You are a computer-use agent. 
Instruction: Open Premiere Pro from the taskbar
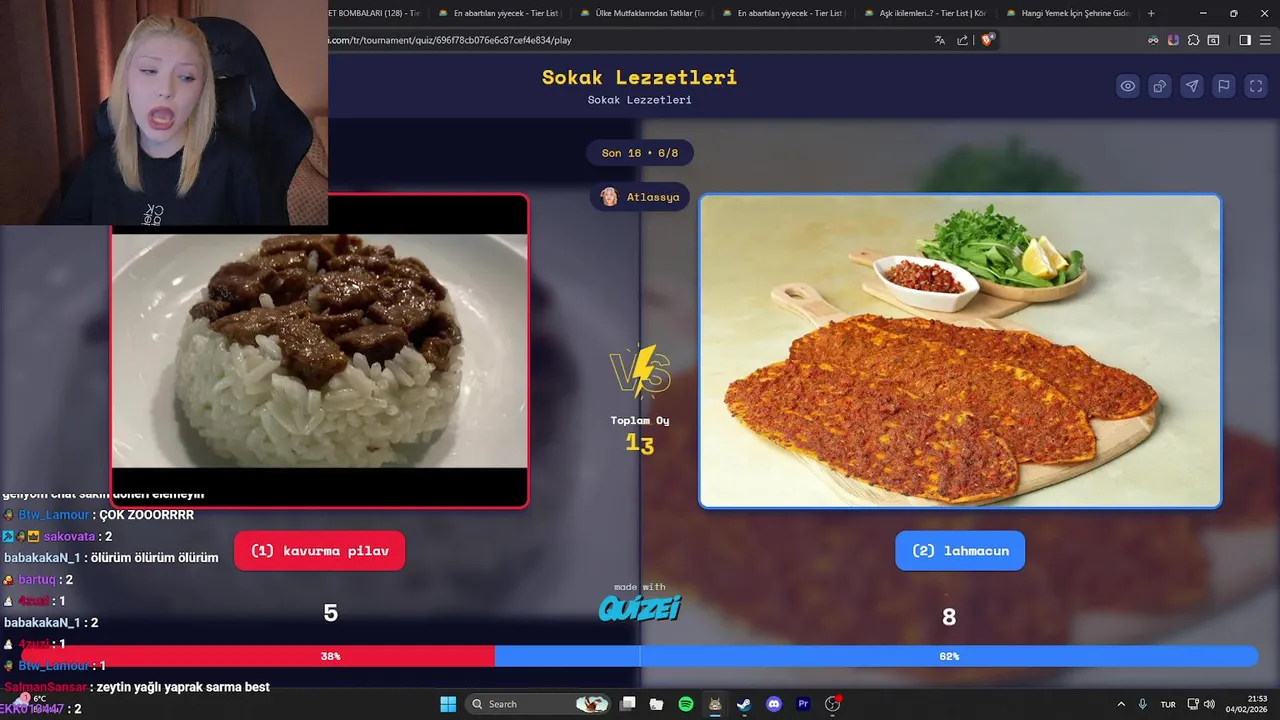click(x=802, y=704)
